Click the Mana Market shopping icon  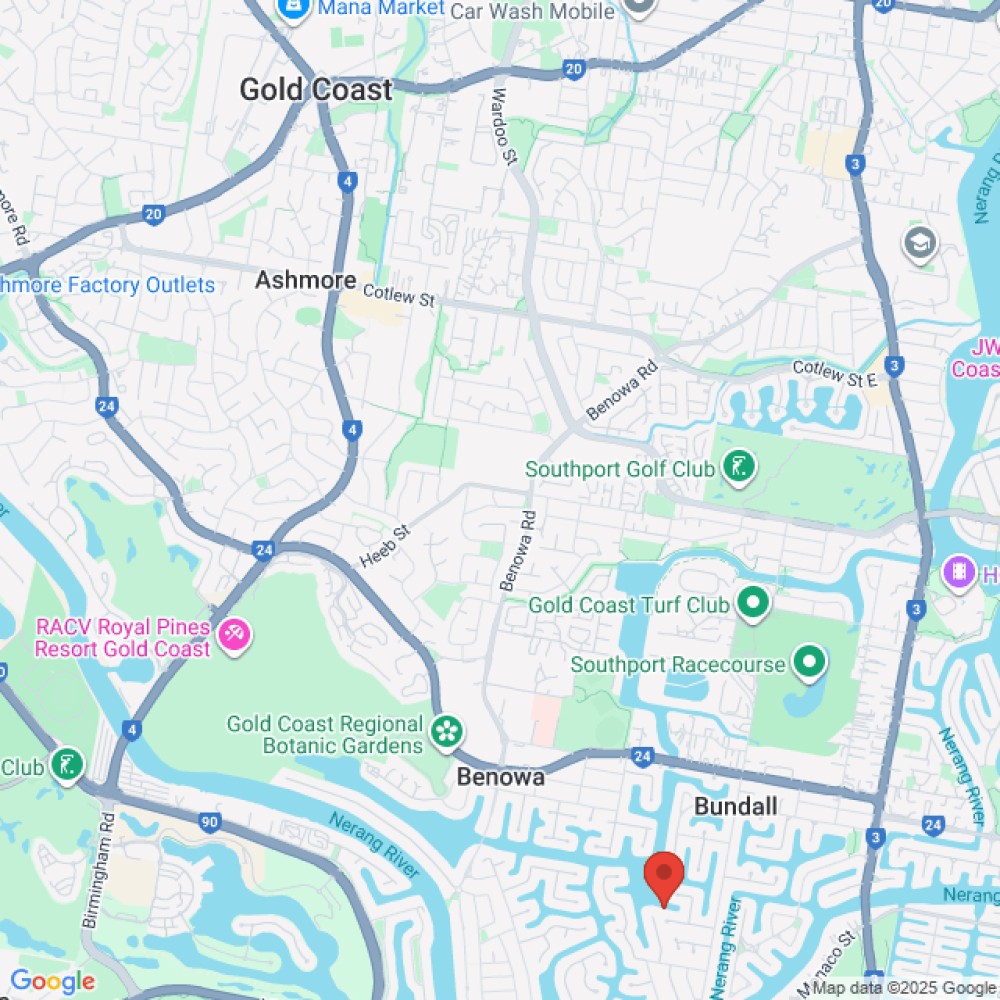[x=294, y=8]
